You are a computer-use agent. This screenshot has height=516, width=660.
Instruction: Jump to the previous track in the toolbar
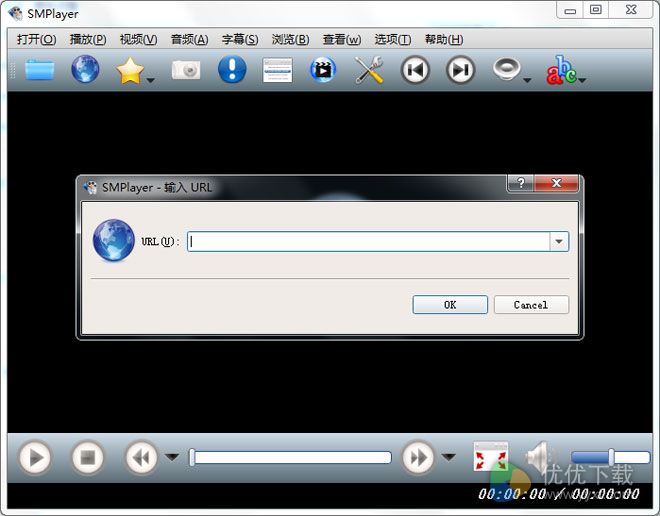[415, 70]
